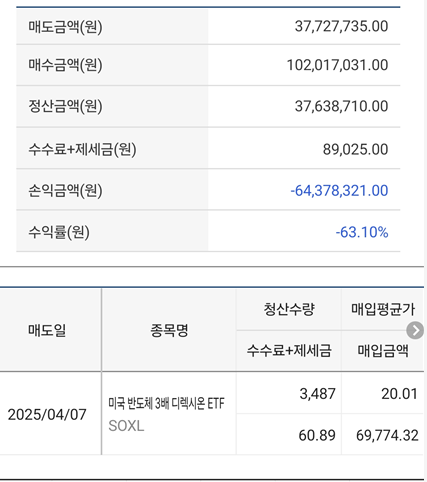Select the sell date 2025/04/07
The image size is (427, 482).
47,414
